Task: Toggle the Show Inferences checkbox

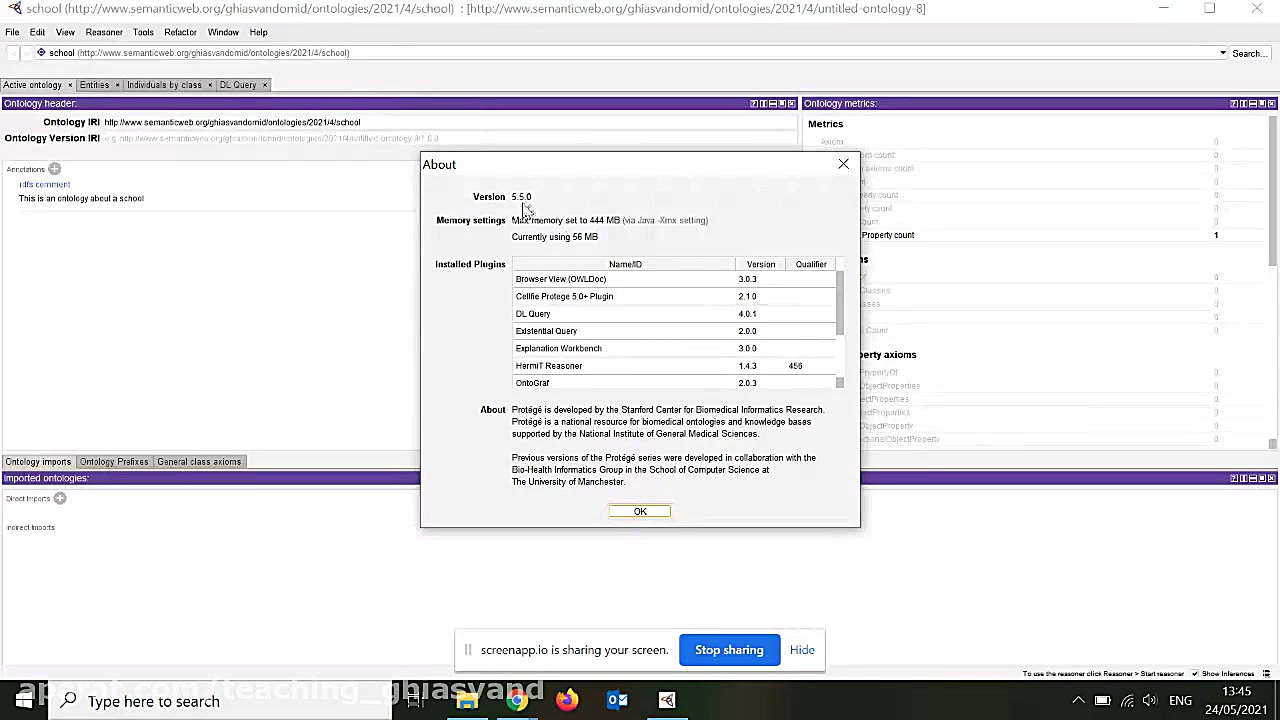Action: (1197, 674)
